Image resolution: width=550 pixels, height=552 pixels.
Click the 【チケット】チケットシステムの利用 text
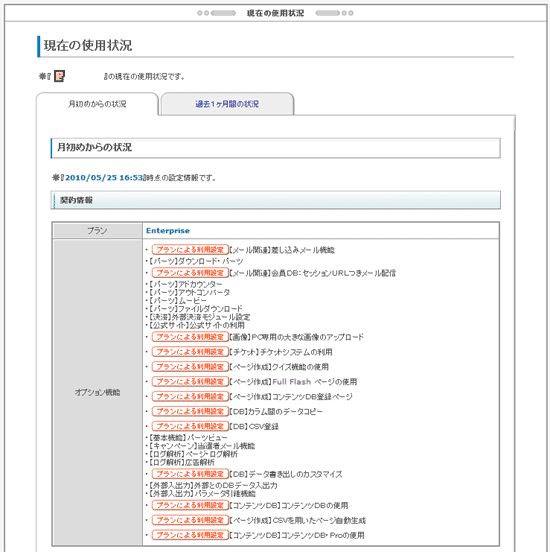(x=281, y=352)
